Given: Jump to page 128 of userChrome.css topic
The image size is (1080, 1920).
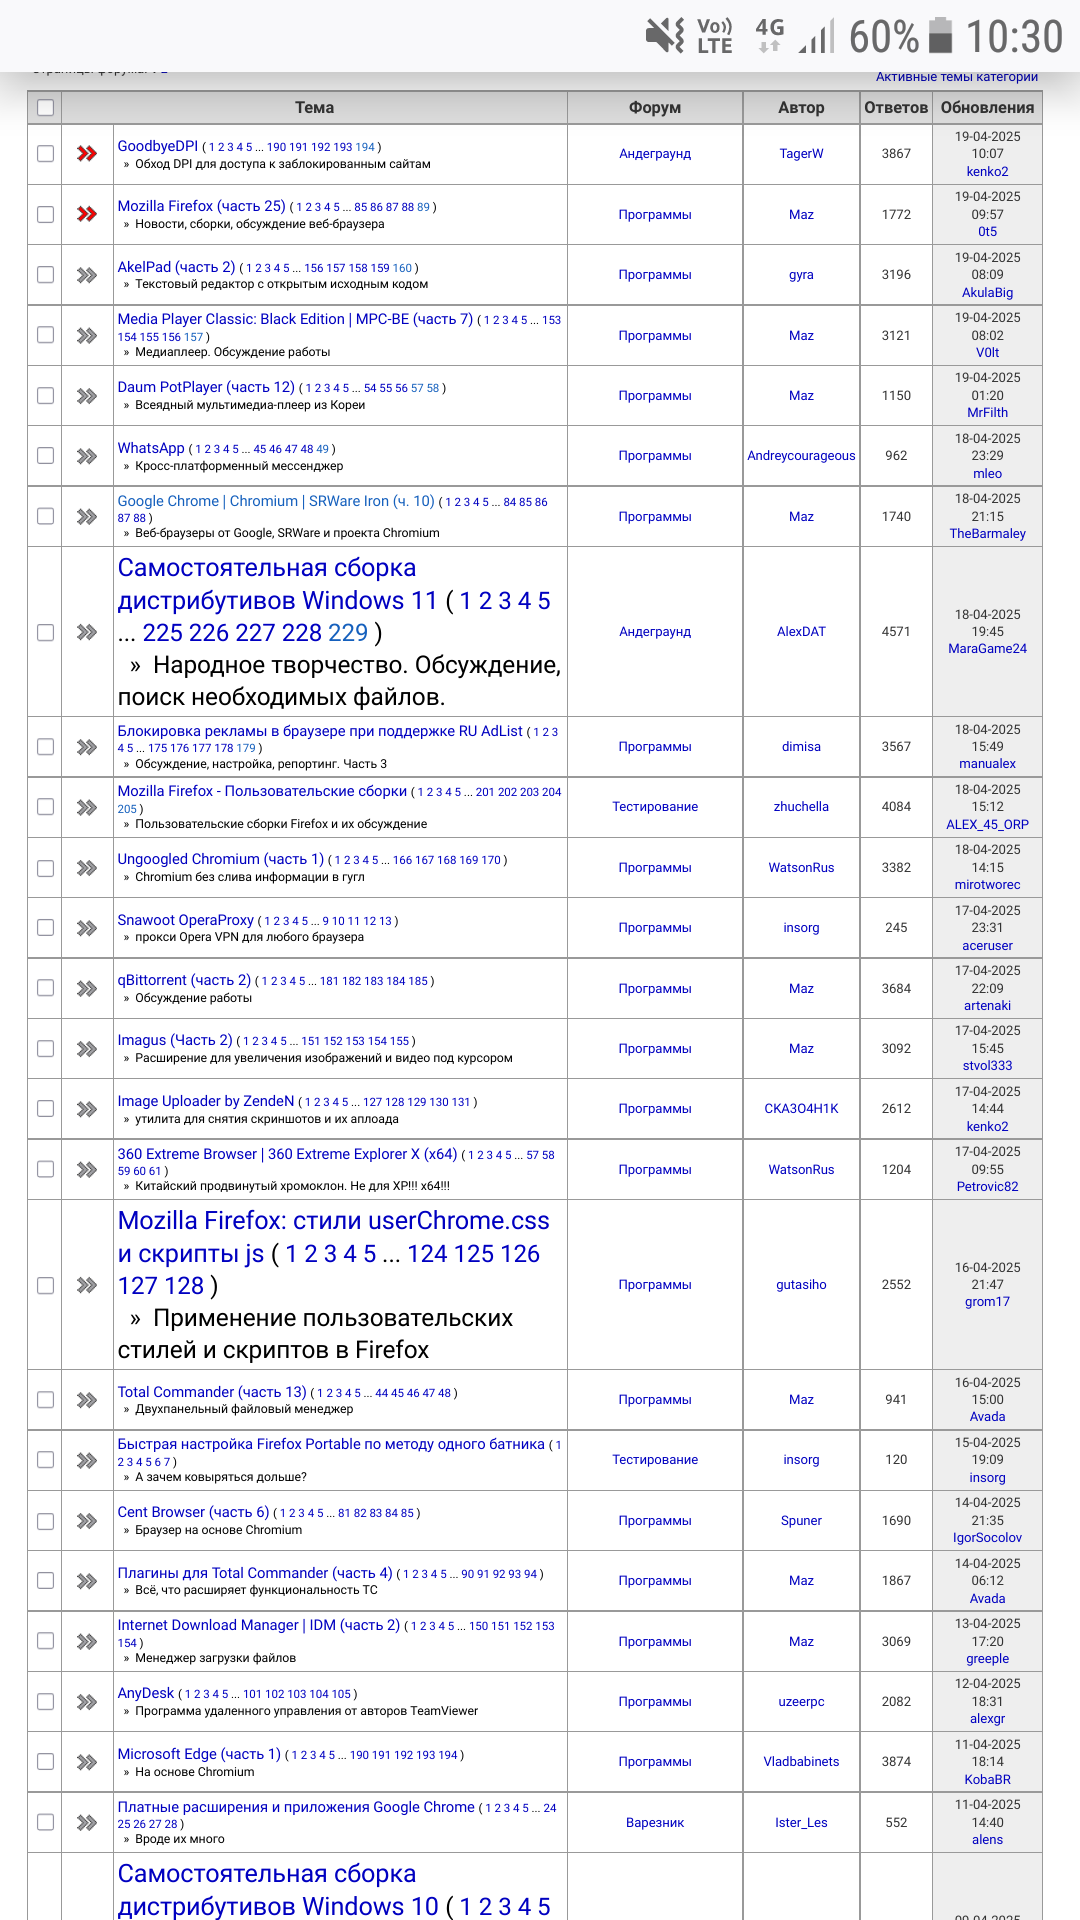Looking at the screenshot, I should (x=183, y=1286).
